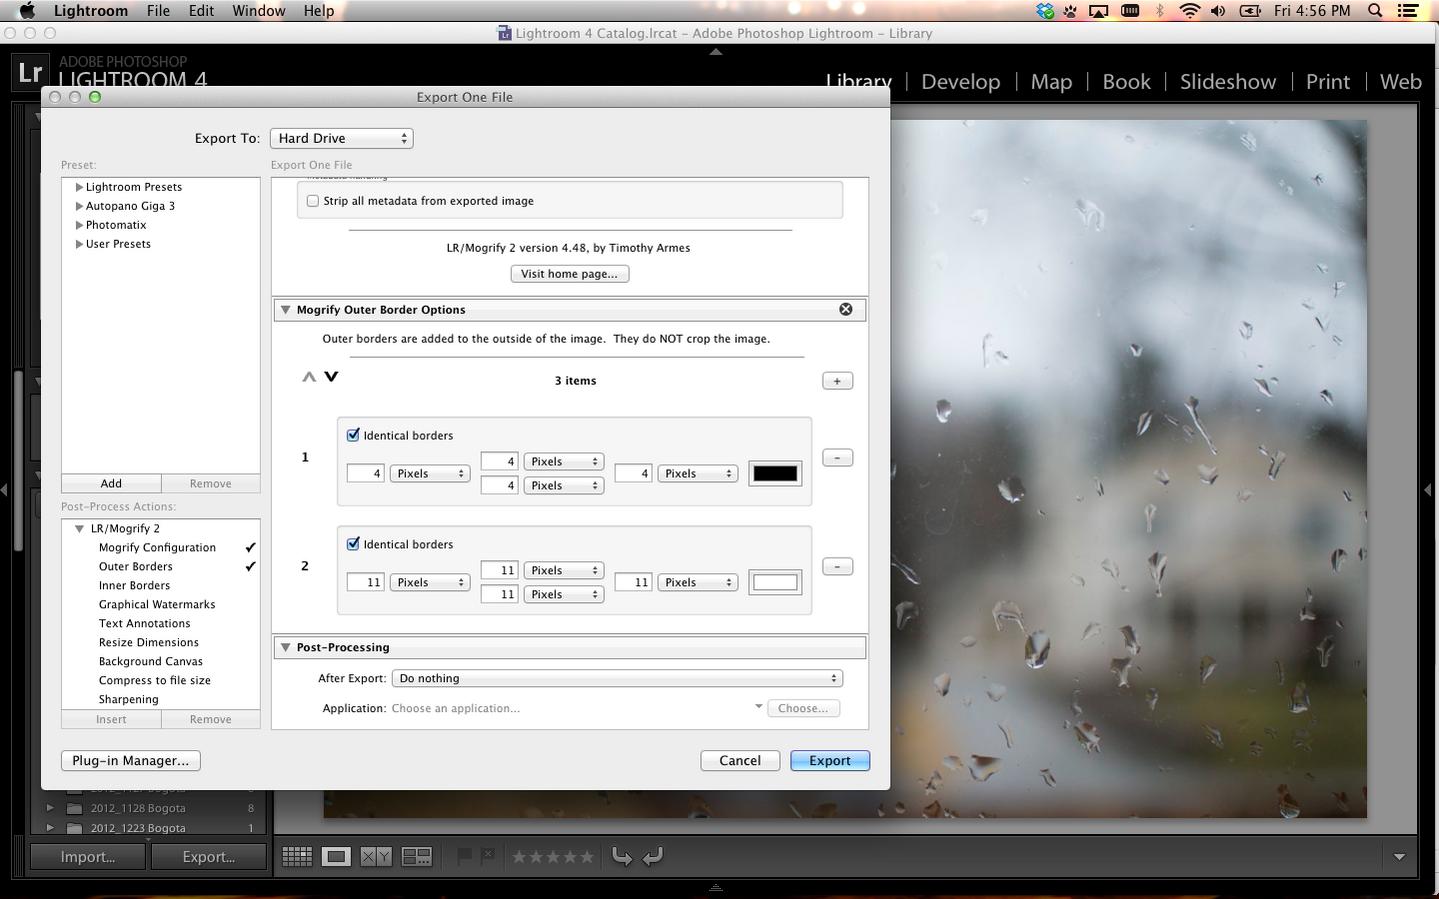
Task: Switch to the Develop module
Action: pyautogui.click(x=960, y=82)
